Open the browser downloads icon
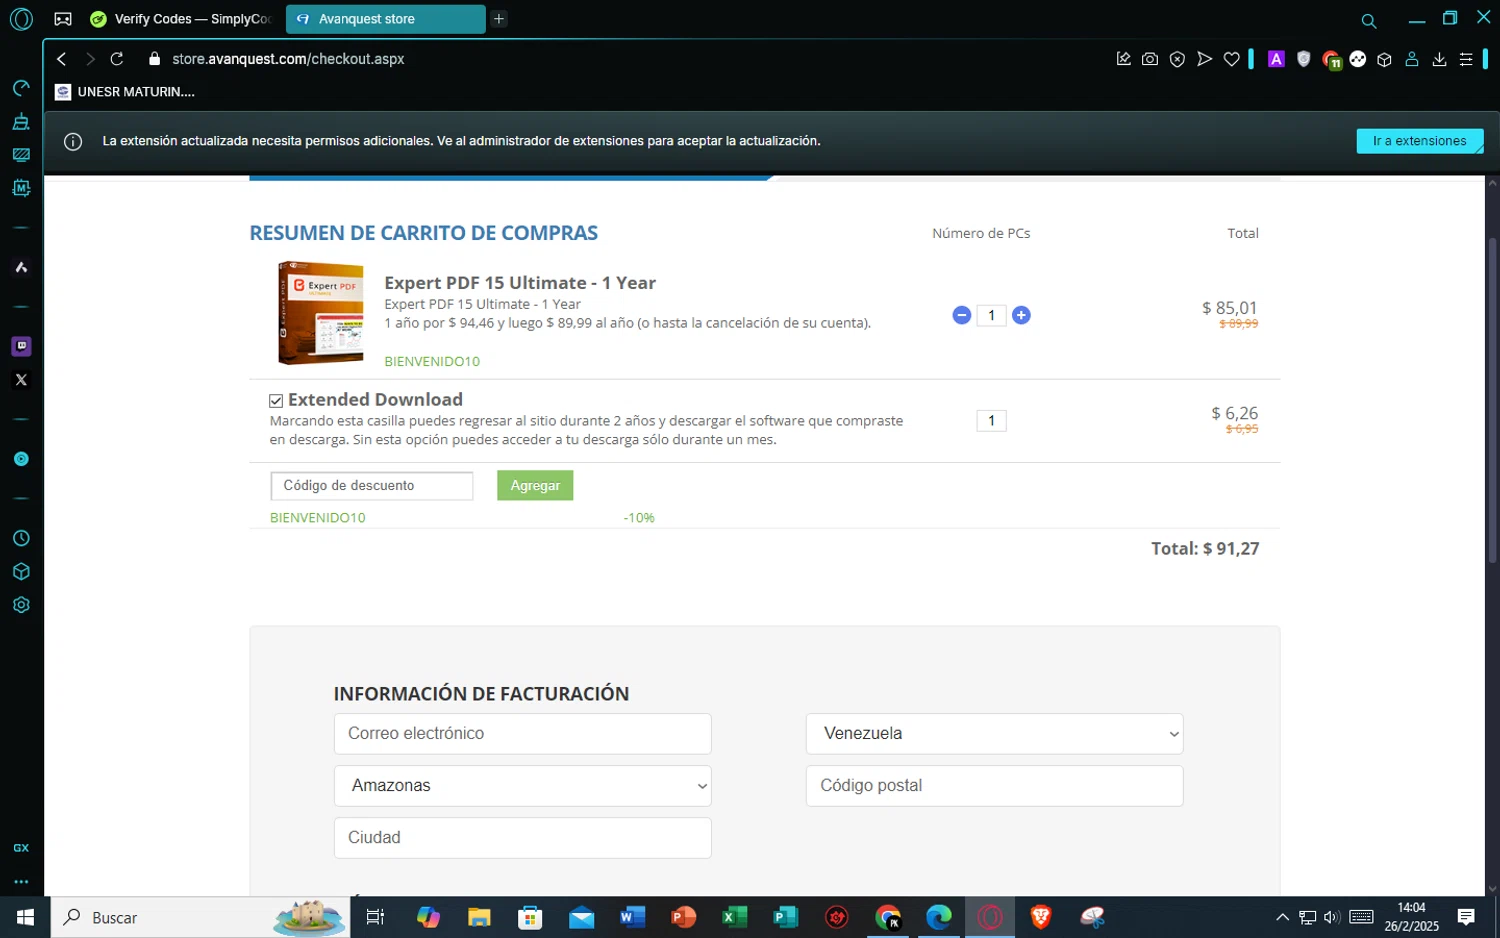Viewport: 1500px width, 938px height. (1439, 59)
